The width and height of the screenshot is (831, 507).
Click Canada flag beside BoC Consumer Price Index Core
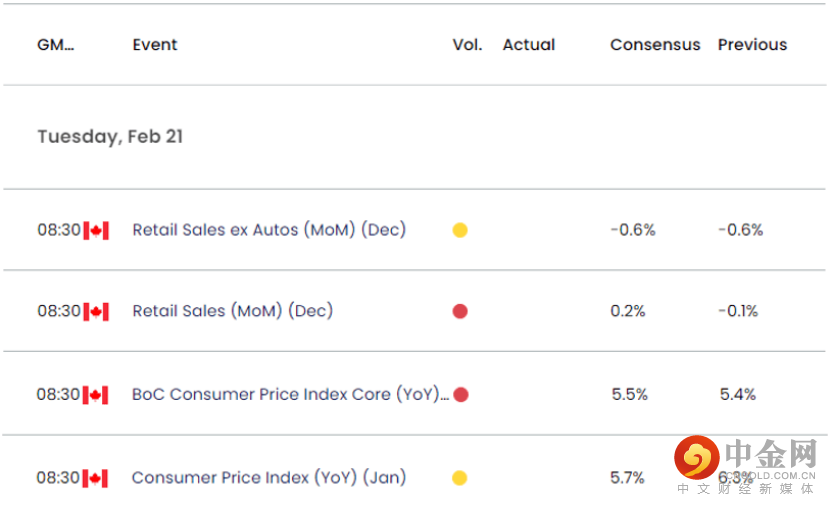coord(96,394)
